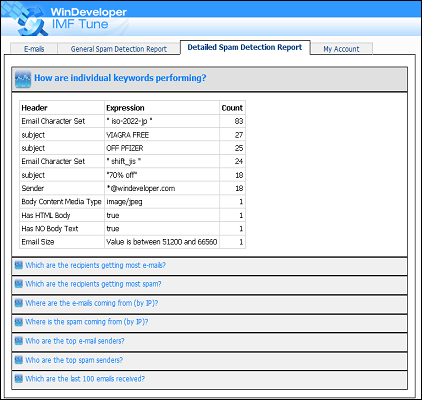Image resolution: width=422 pixels, height=400 pixels.
Task: Select Detailed Spam Detection Report tab
Action: tap(245, 47)
